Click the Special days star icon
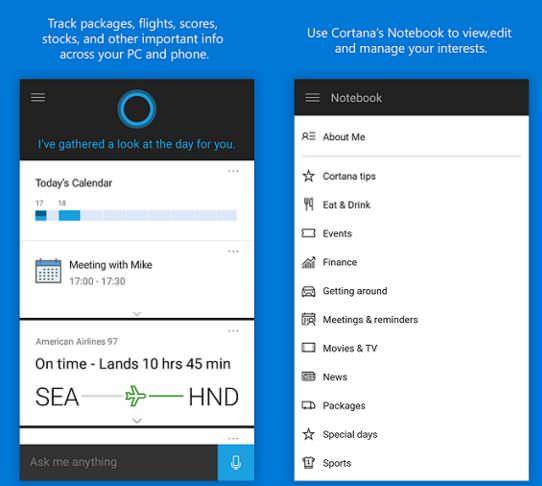 pyautogui.click(x=309, y=434)
